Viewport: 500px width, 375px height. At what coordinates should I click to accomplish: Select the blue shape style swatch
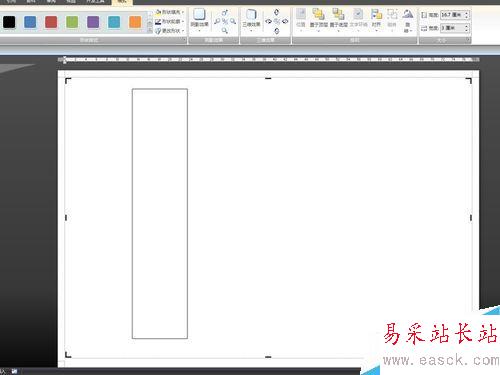(x=30, y=22)
